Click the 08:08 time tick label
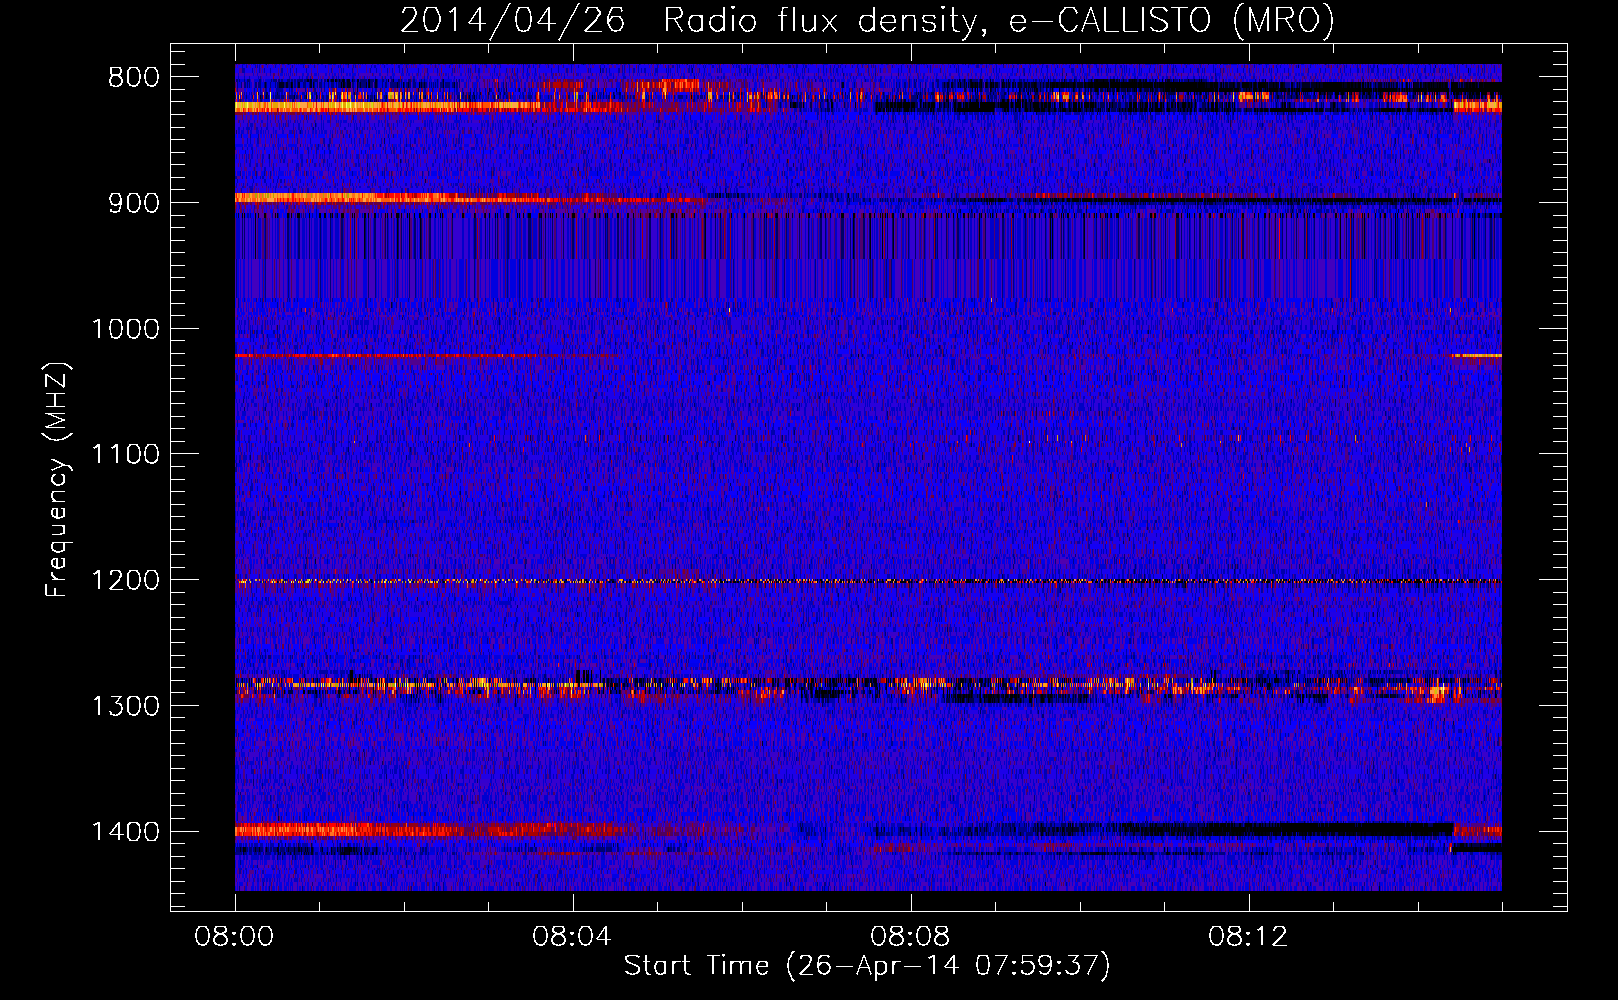Image resolution: width=1618 pixels, height=1000 pixels. [x=909, y=937]
